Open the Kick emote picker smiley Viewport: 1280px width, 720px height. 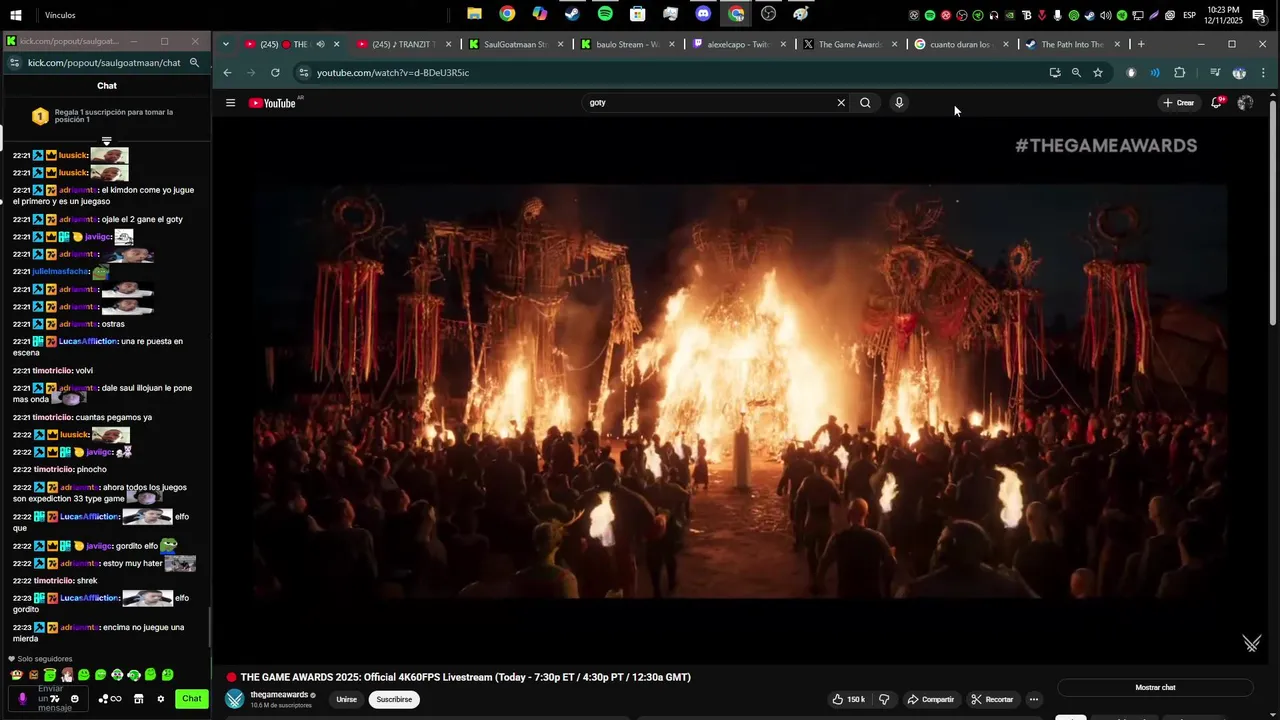(x=74, y=699)
